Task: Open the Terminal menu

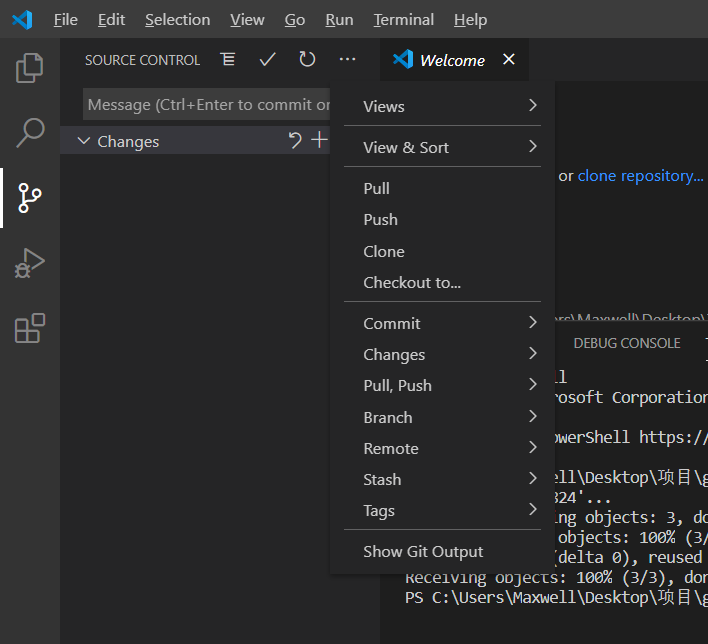Action: pos(404,20)
